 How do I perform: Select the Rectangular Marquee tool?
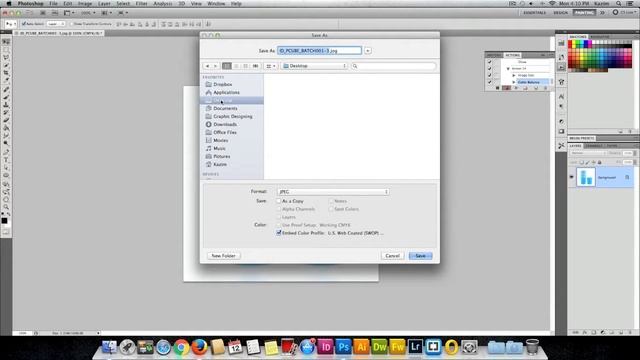(6, 50)
